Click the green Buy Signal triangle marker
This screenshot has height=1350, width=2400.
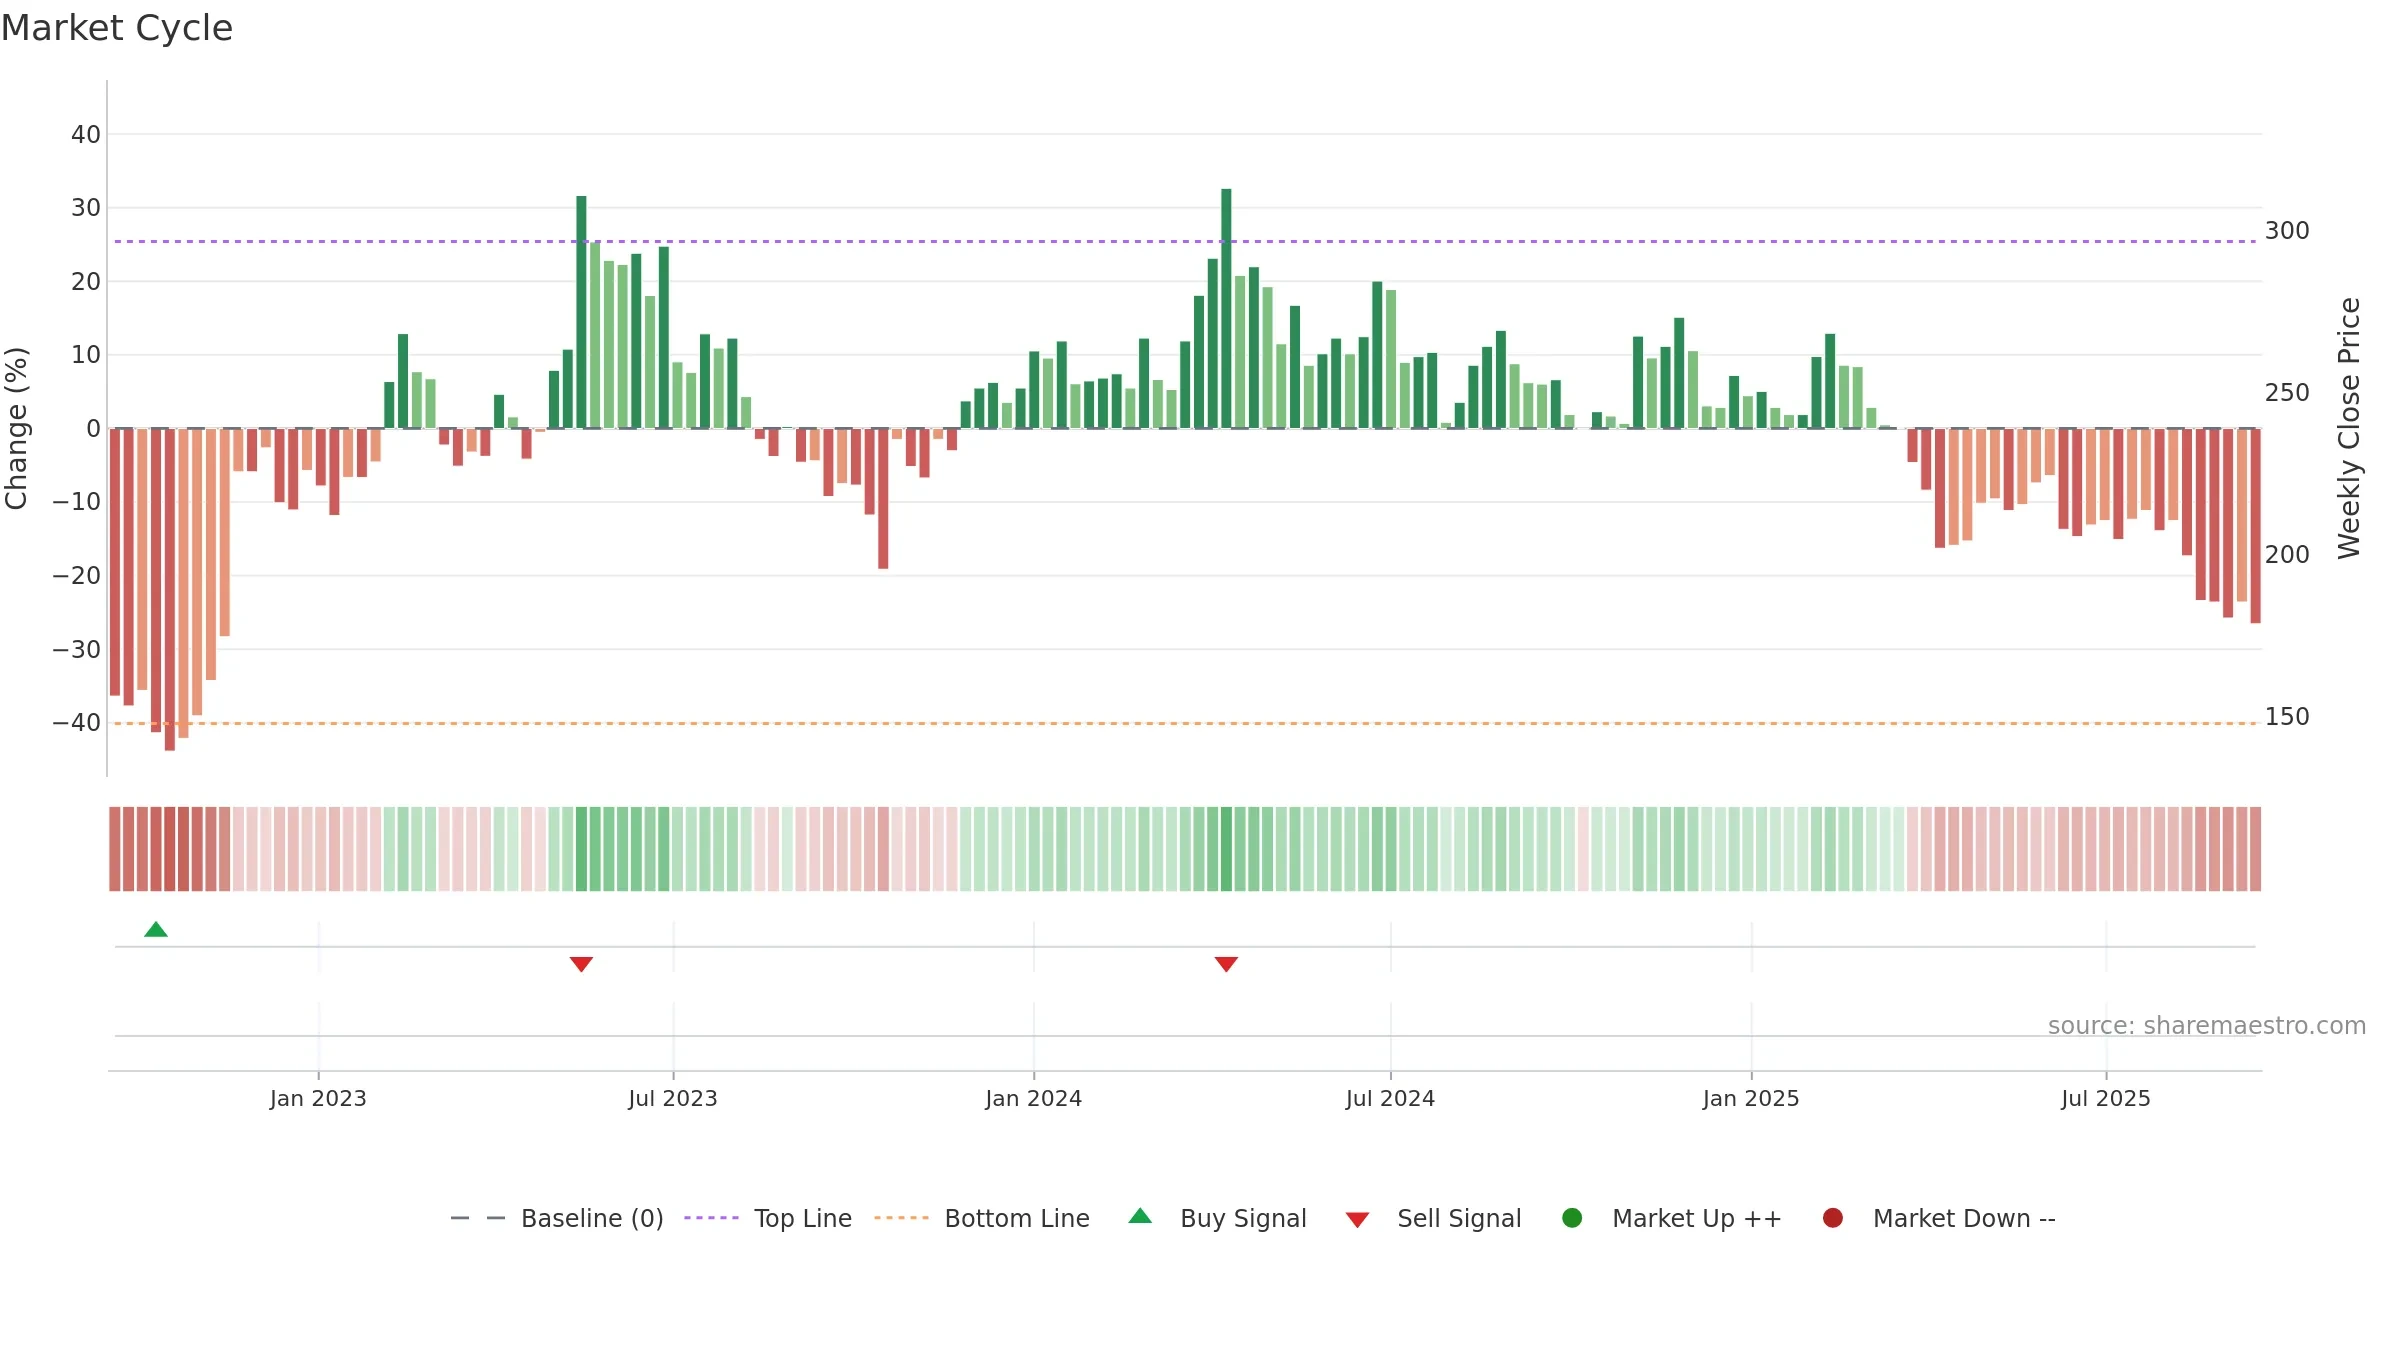(156, 929)
